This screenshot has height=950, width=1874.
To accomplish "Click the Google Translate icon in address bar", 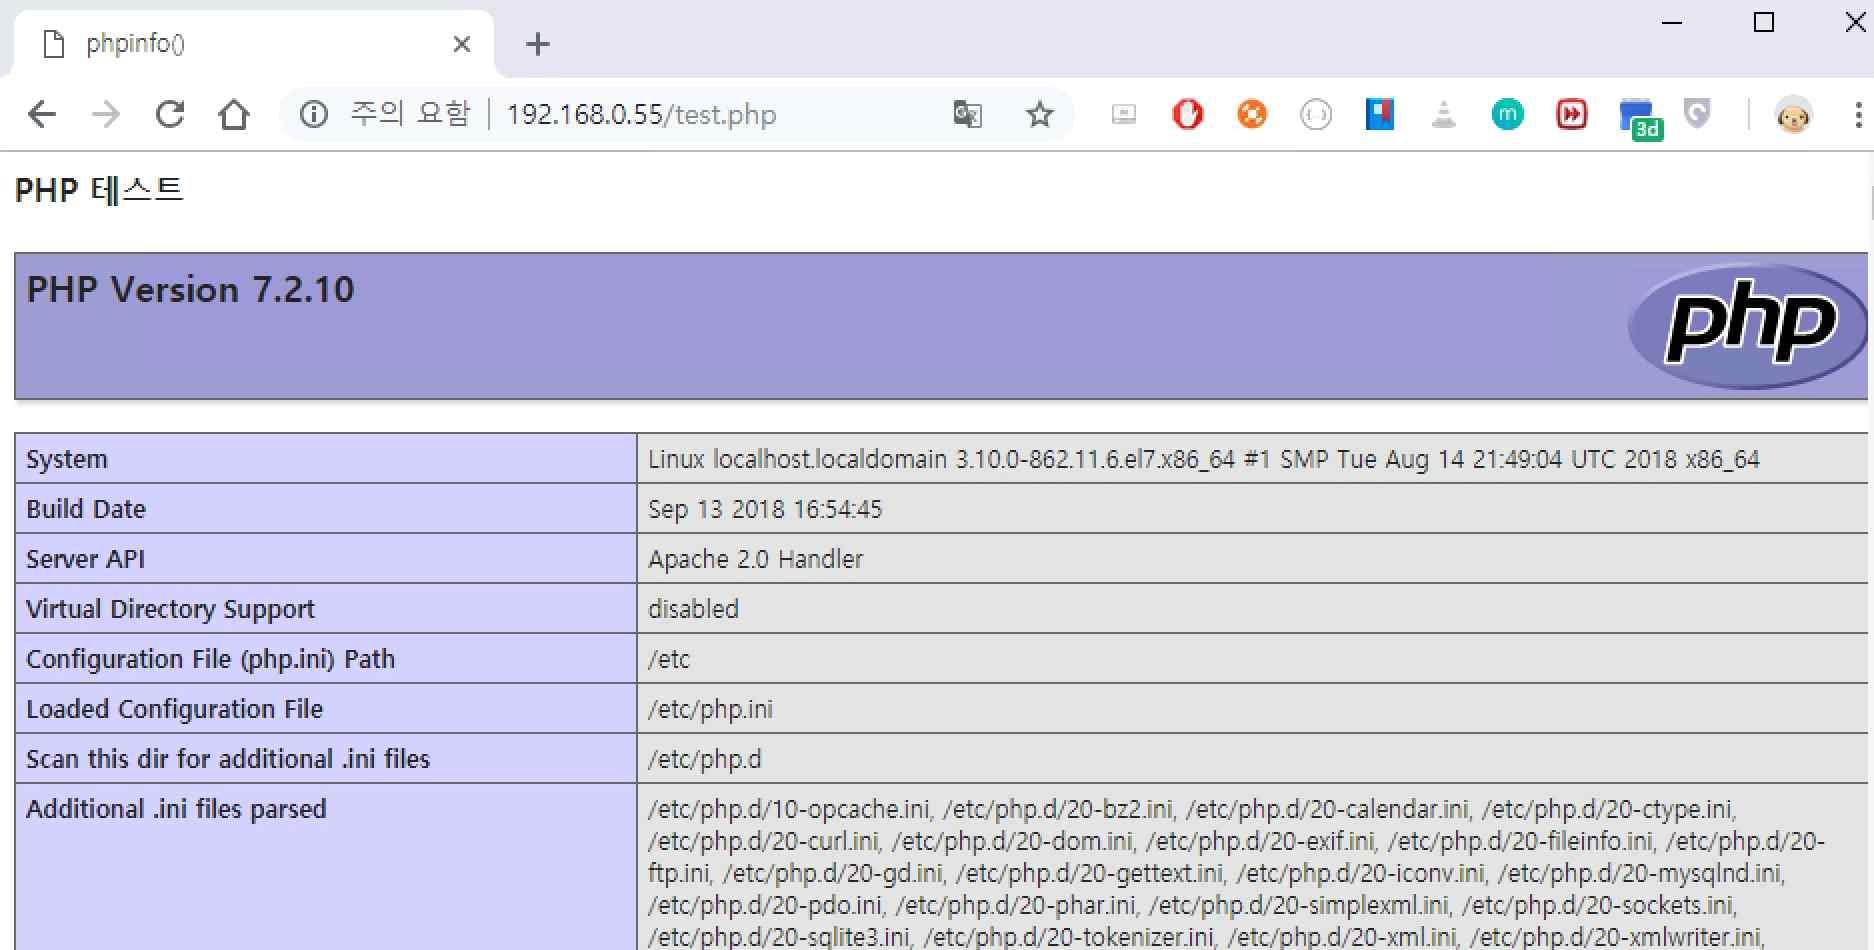I will point(967,114).
